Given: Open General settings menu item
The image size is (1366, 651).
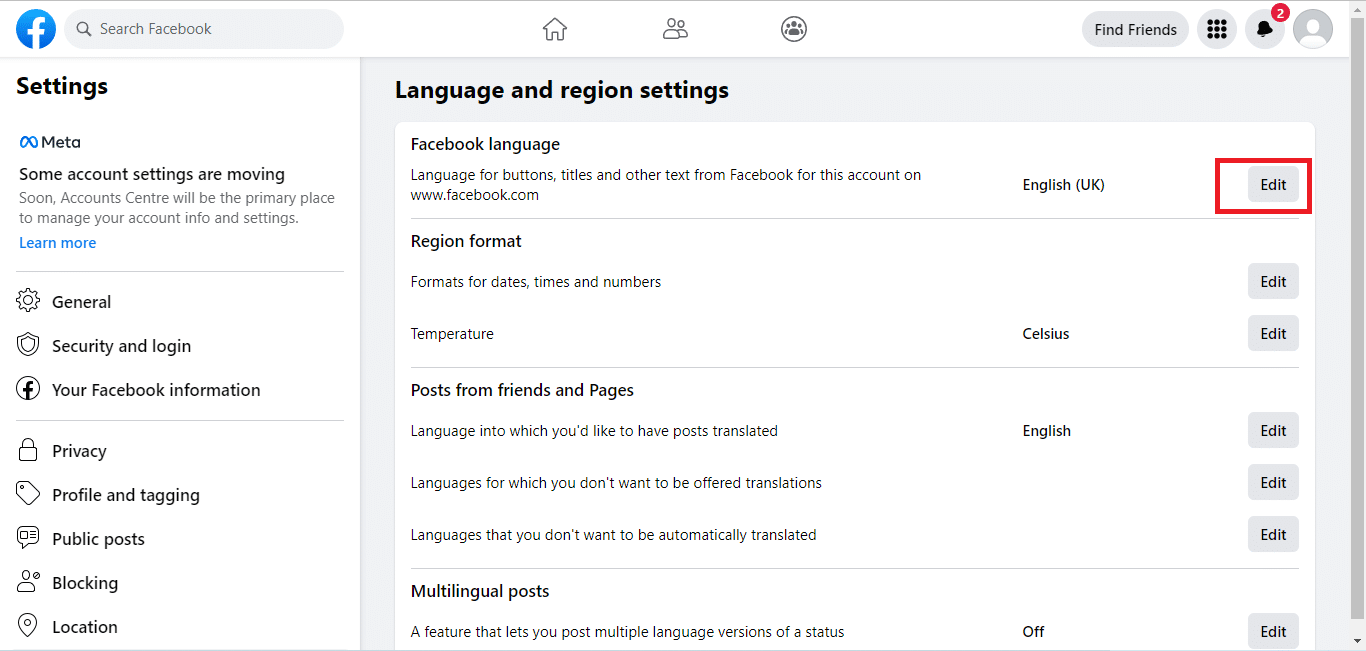Looking at the screenshot, I should tap(180, 302).
